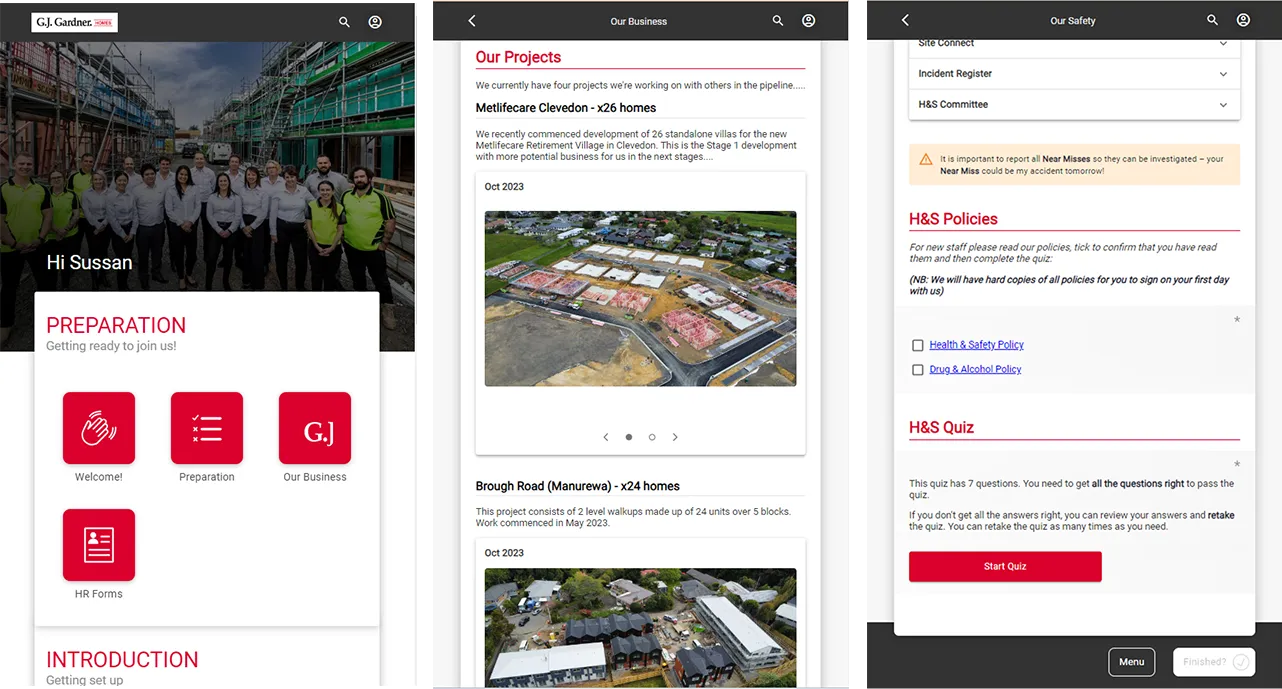
Task: Select second carousel dot under Metlifecare photo
Action: point(652,437)
